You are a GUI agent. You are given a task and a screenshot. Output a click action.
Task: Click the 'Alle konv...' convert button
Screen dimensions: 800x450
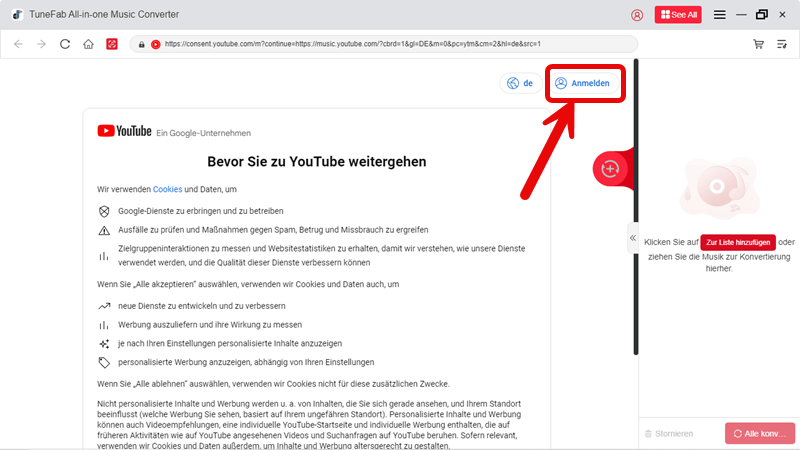760,434
